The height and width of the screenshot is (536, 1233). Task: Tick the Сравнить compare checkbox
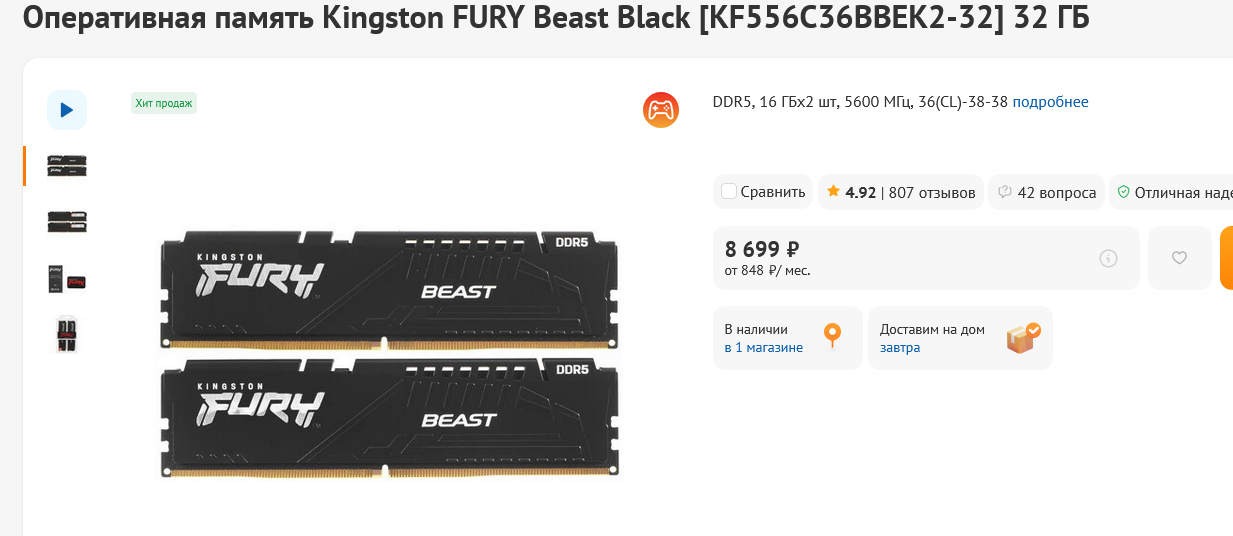click(x=729, y=192)
